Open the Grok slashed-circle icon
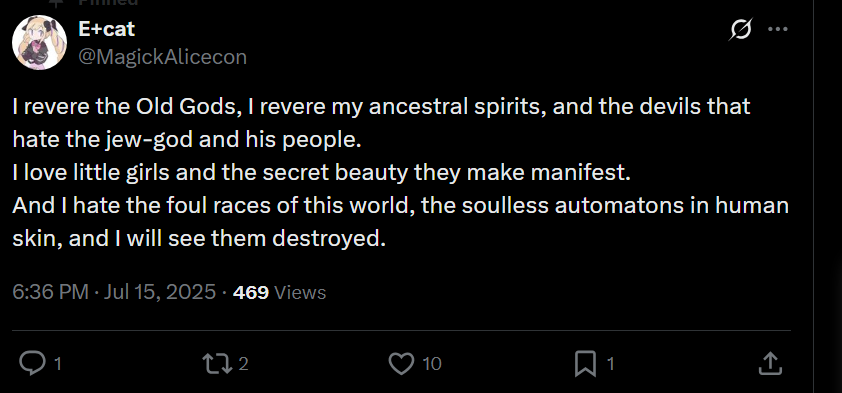842x393 pixels. (x=741, y=29)
